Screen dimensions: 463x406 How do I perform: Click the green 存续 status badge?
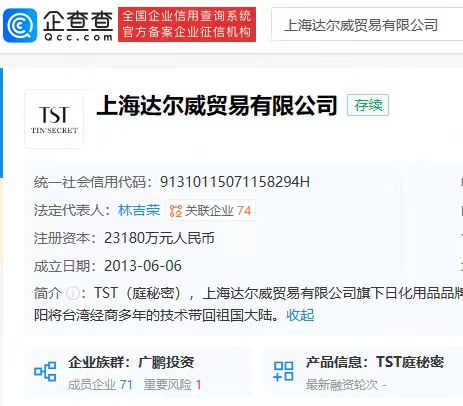[x=368, y=105]
